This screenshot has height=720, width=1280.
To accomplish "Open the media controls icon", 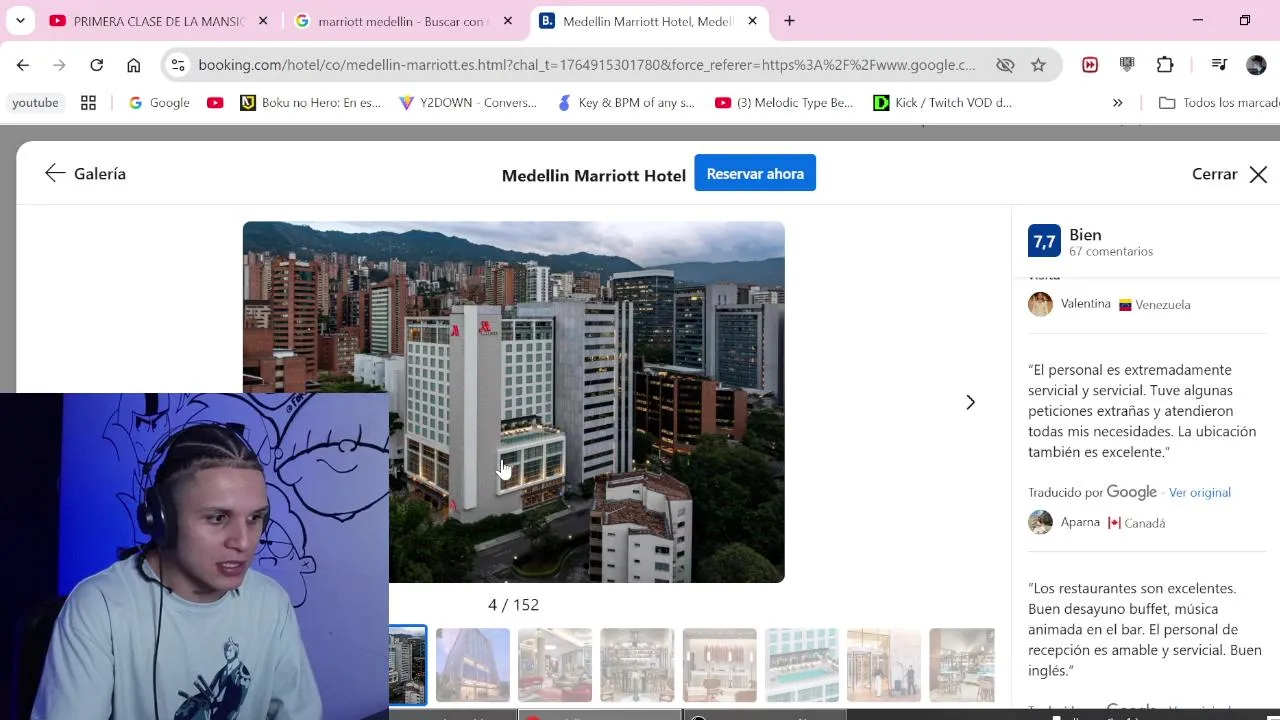I will [x=1219, y=65].
